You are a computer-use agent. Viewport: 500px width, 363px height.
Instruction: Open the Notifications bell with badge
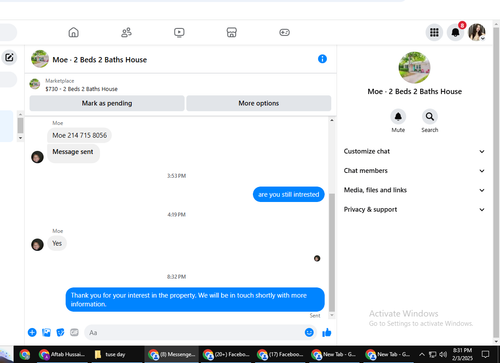point(455,32)
